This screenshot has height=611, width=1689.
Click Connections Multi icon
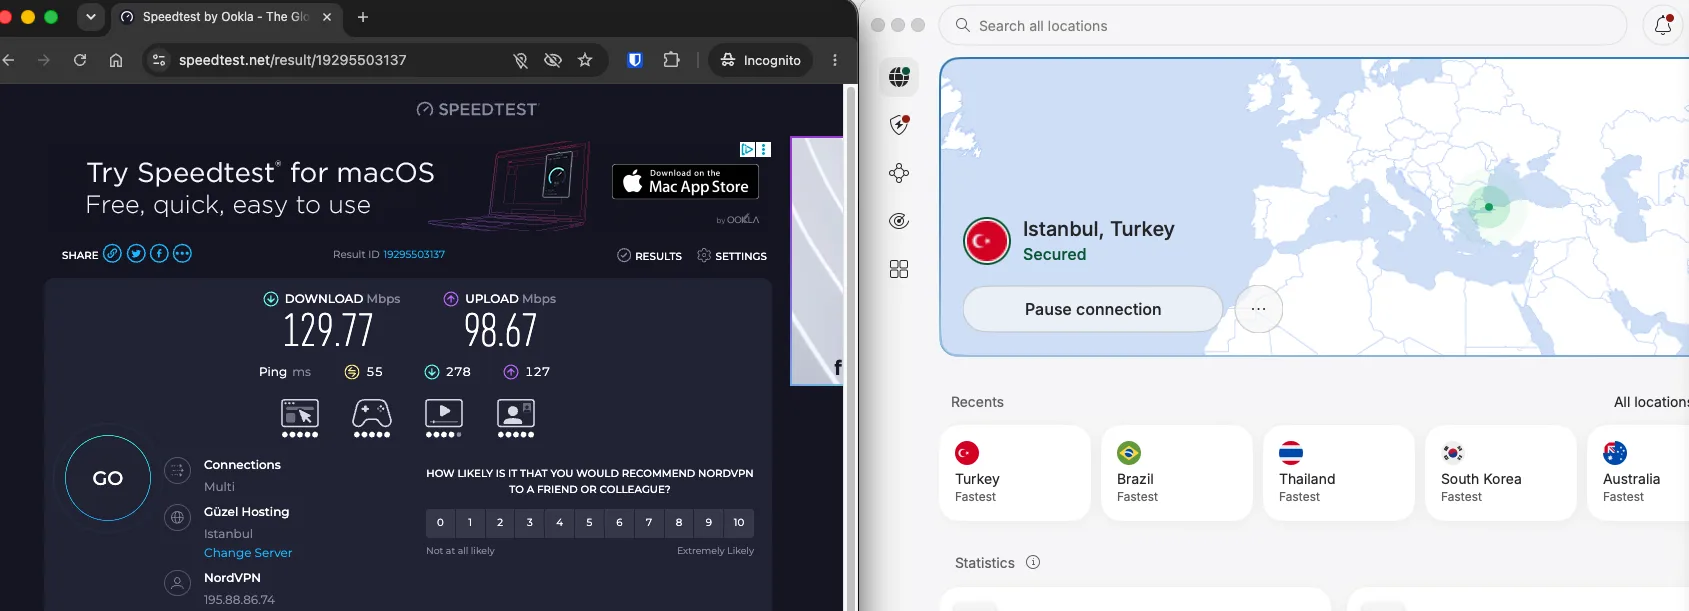click(177, 471)
